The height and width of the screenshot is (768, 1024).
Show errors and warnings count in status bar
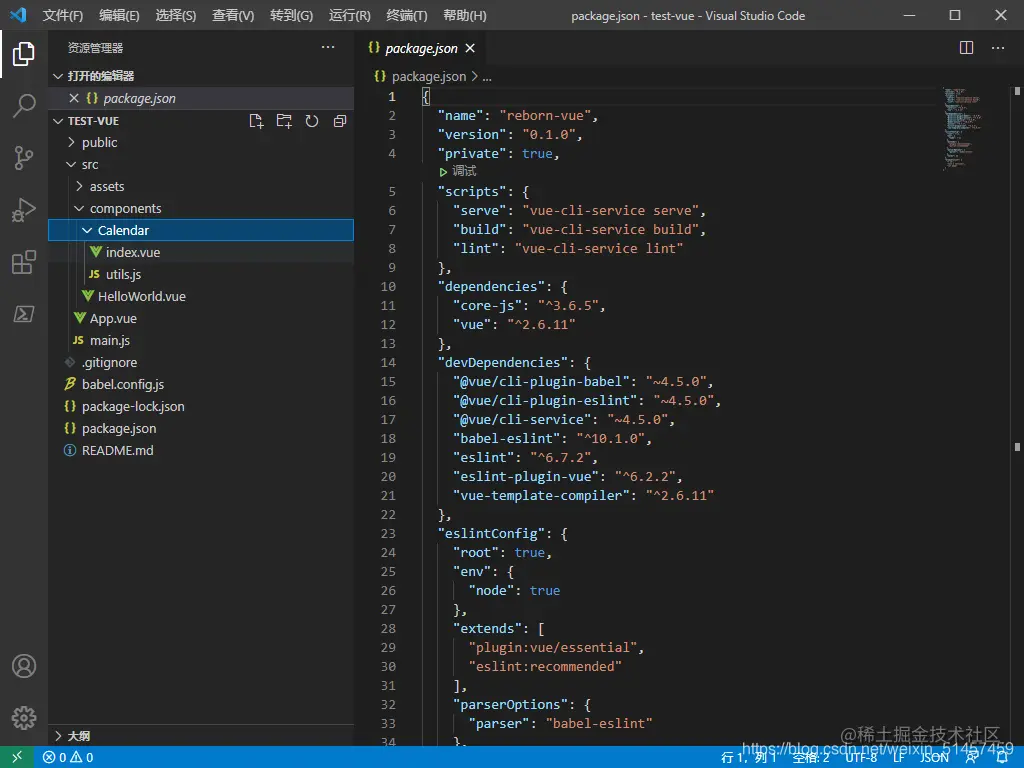click(x=68, y=758)
